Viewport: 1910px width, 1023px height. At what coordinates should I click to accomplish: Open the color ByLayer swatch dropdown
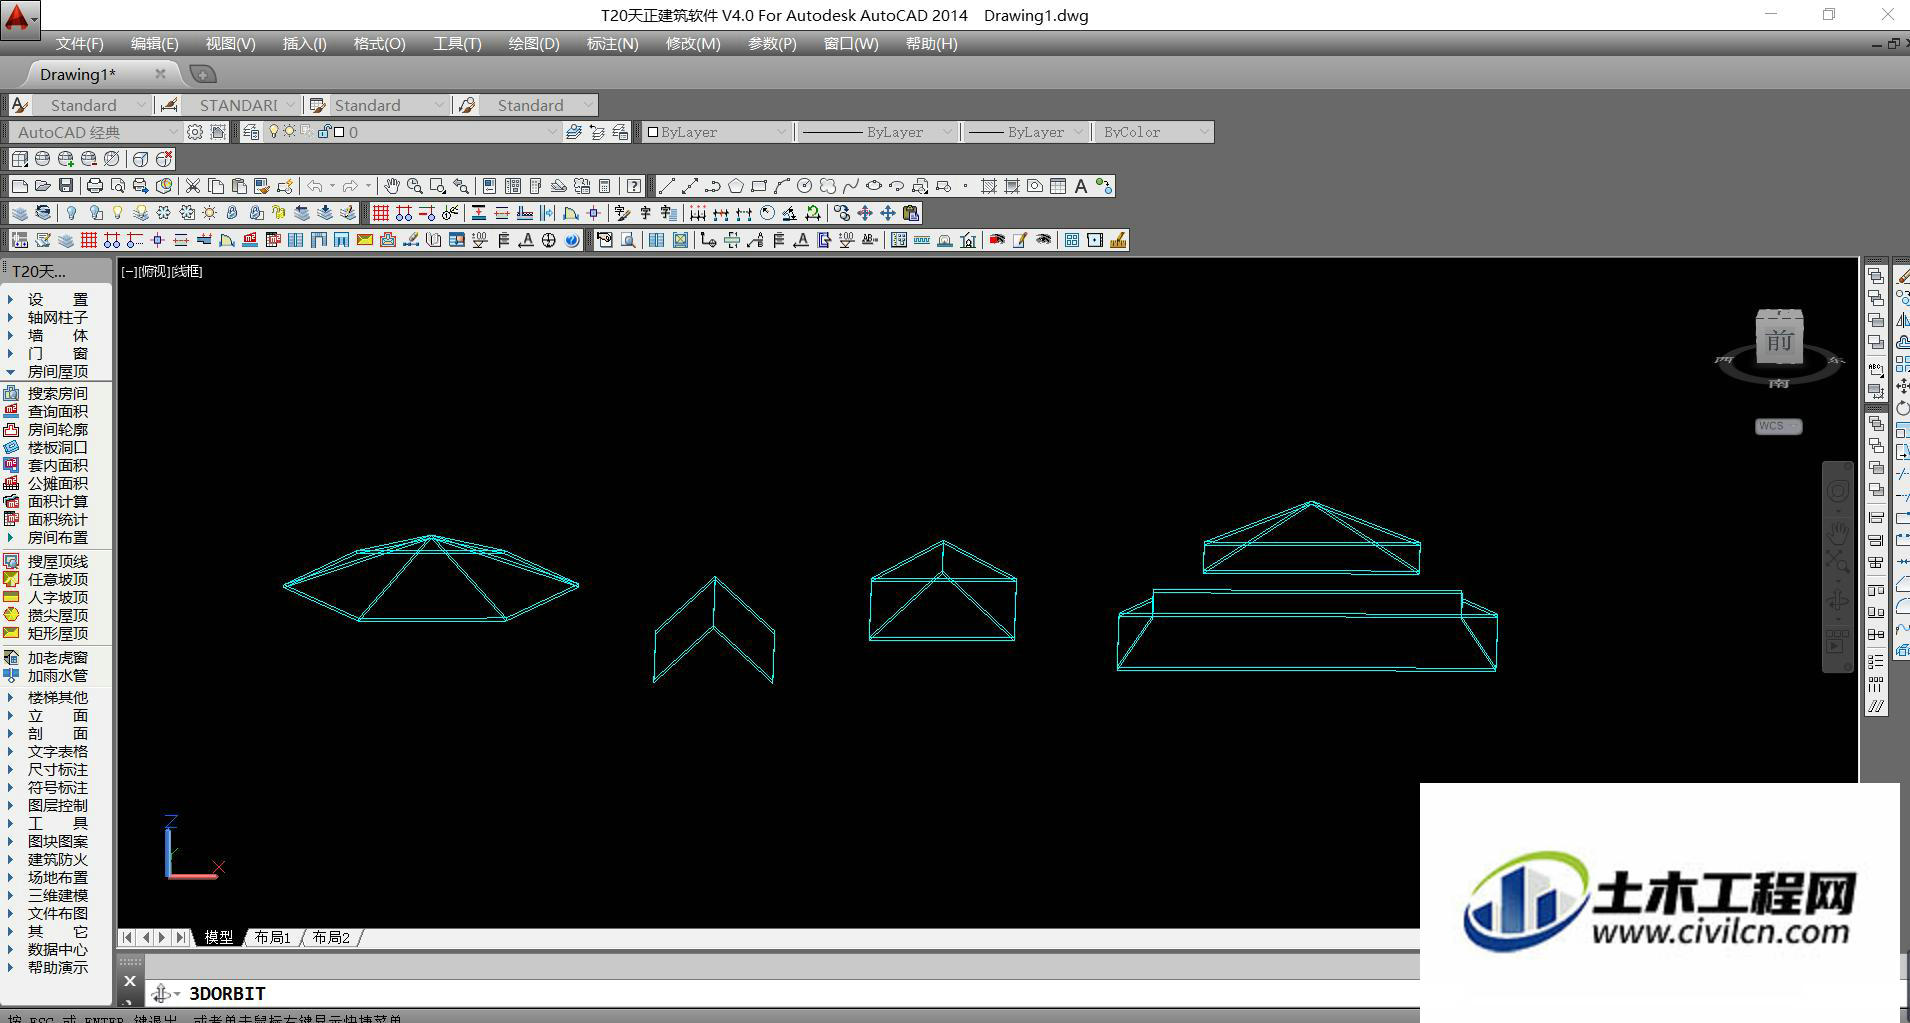pos(716,132)
